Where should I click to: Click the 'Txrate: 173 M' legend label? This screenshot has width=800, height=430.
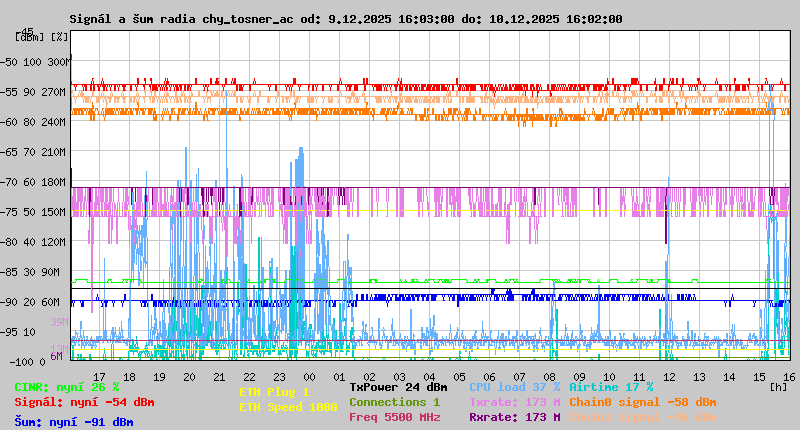(x=515, y=402)
